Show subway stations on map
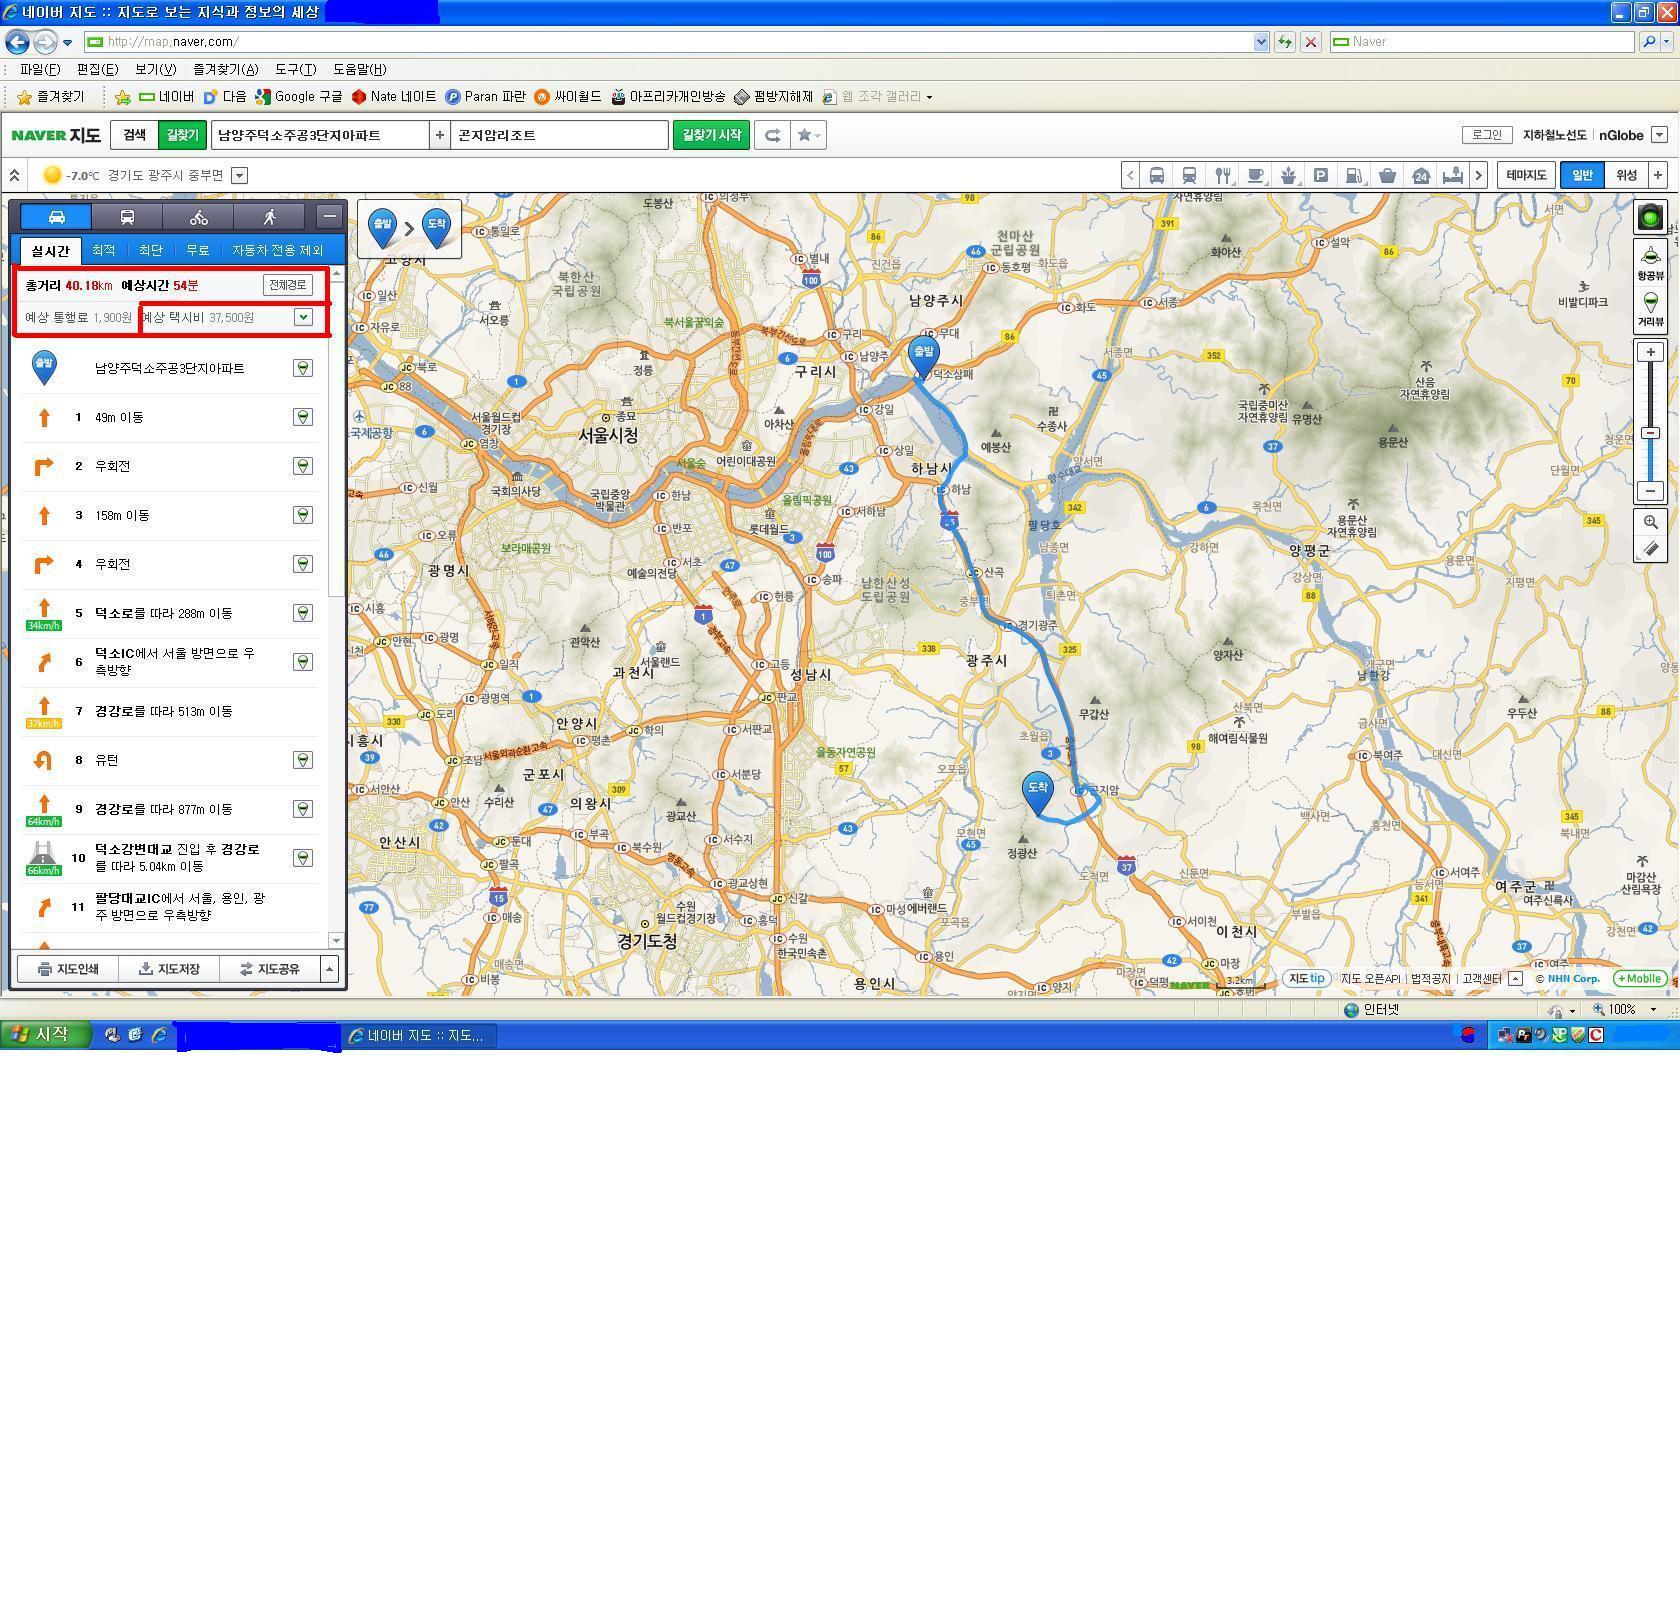The width and height of the screenshot is (1680, 1600). [x=1189, y=175]
